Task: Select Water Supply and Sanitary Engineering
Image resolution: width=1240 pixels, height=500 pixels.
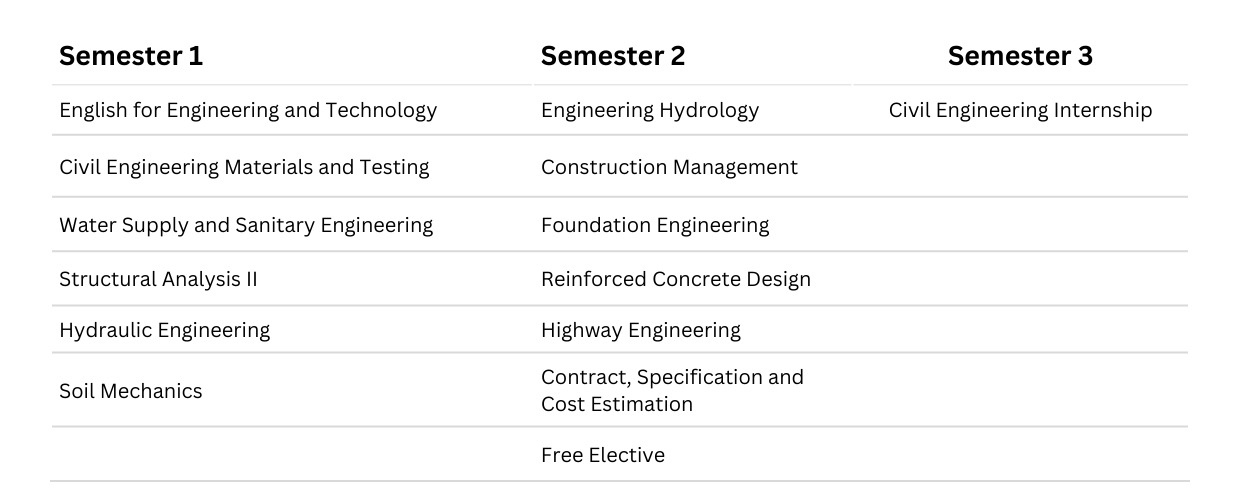Action: (246, 225)
